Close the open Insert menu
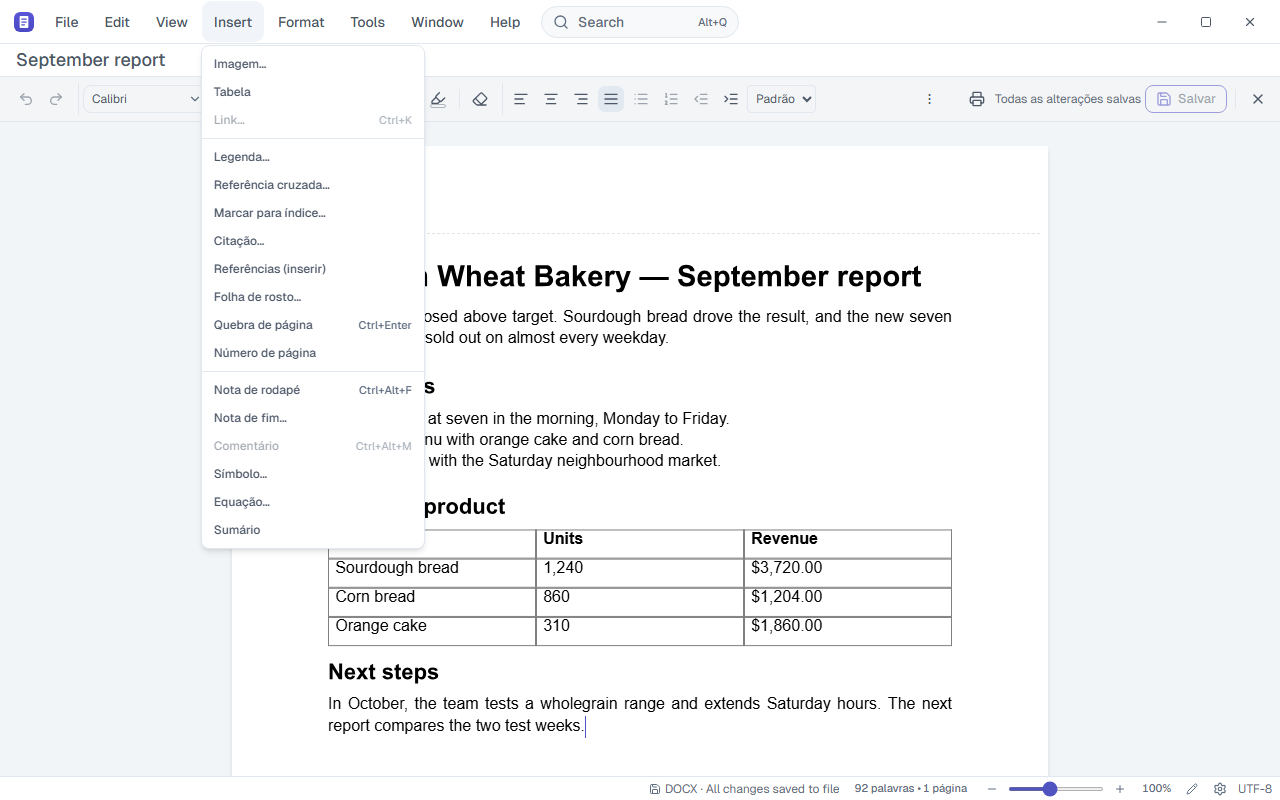The height and width of the screenshot is (800, 1280). [x=233, y=22]
